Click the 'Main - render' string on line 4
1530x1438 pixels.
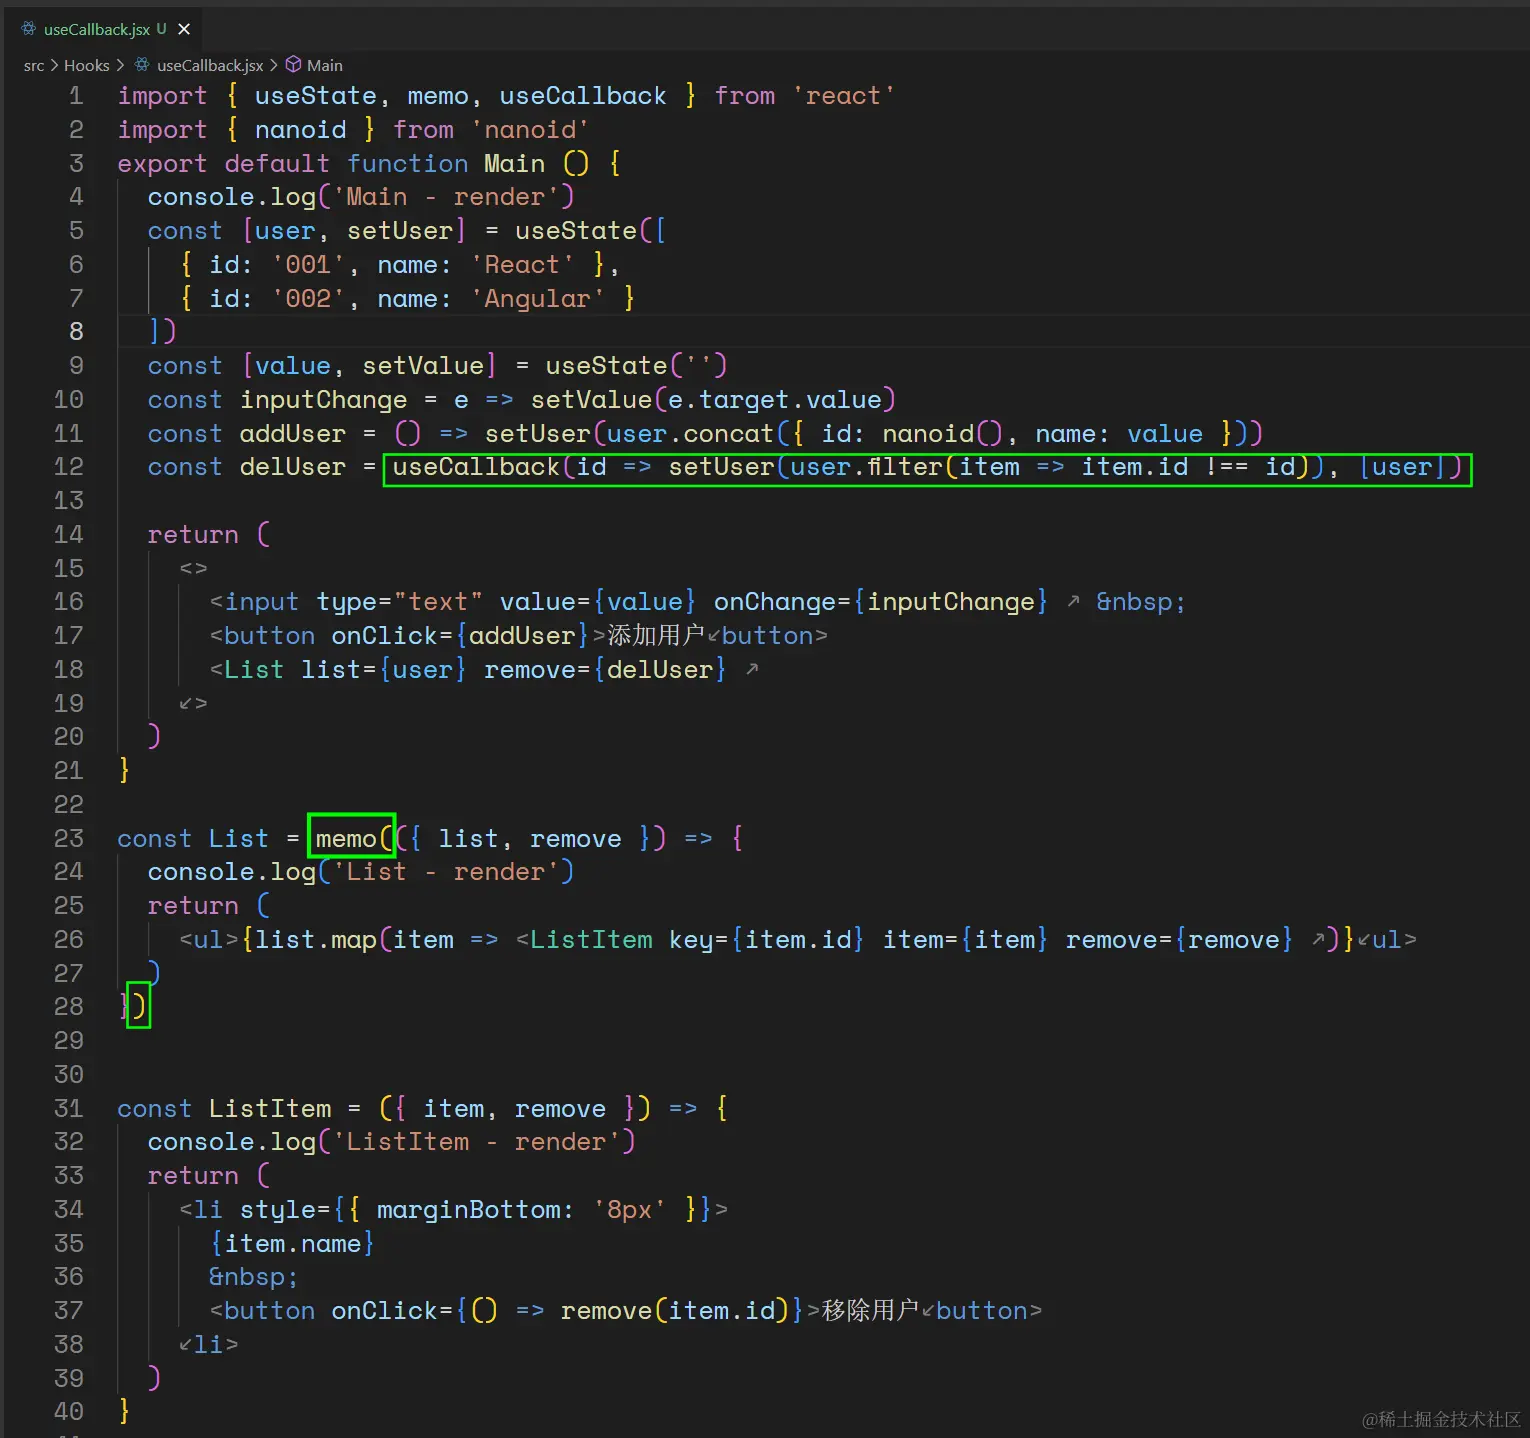click(446, 197)
